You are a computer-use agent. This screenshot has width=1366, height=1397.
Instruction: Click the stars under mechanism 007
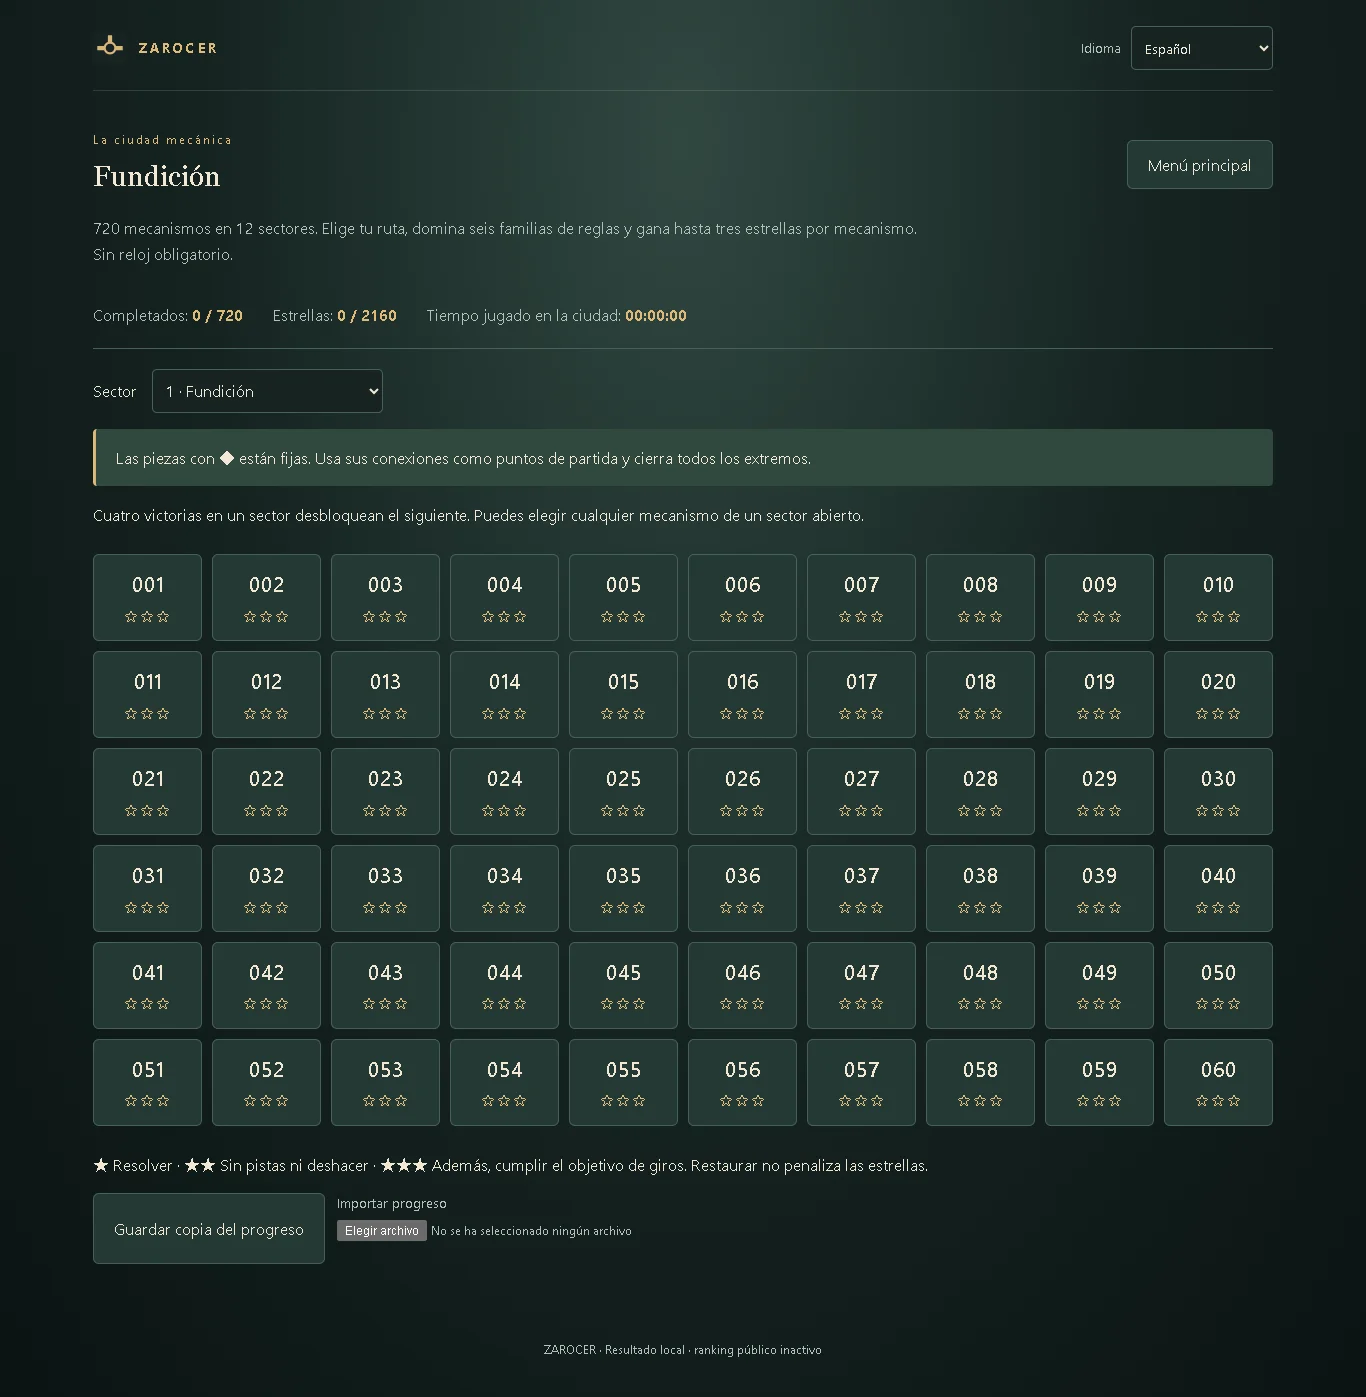[861, 617]
